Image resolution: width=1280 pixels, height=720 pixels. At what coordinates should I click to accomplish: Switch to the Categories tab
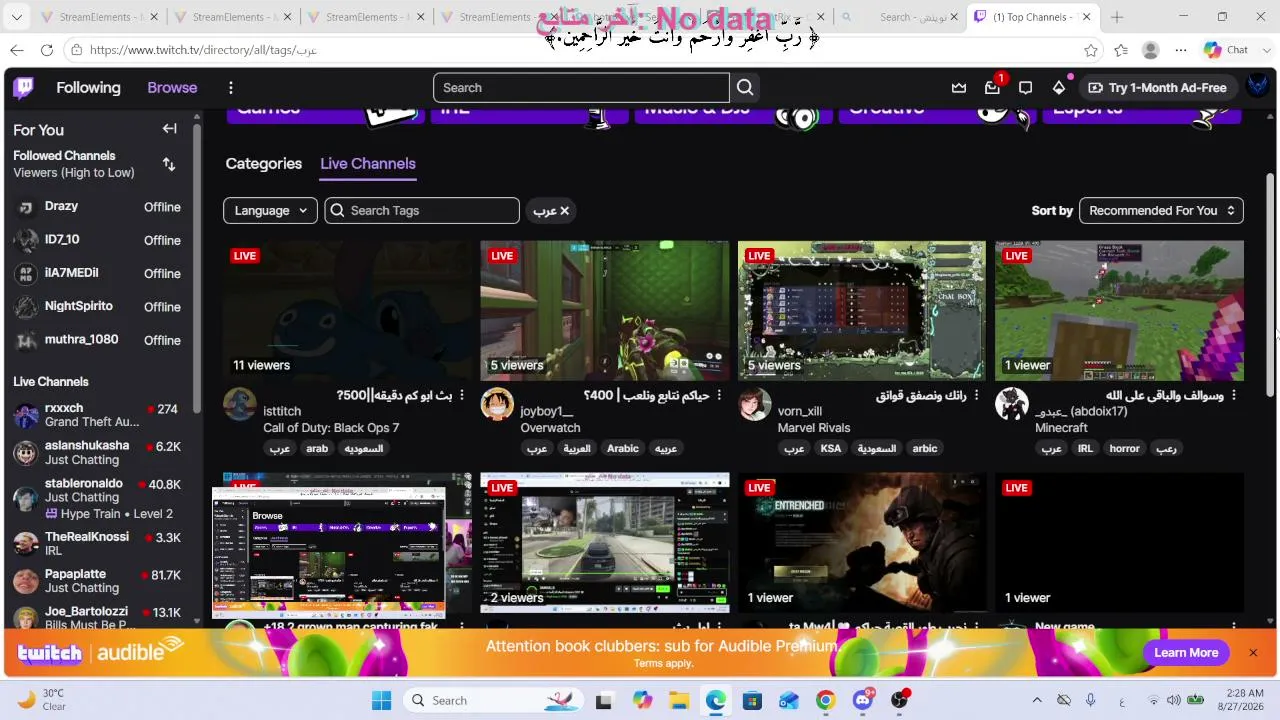point(264,164)
